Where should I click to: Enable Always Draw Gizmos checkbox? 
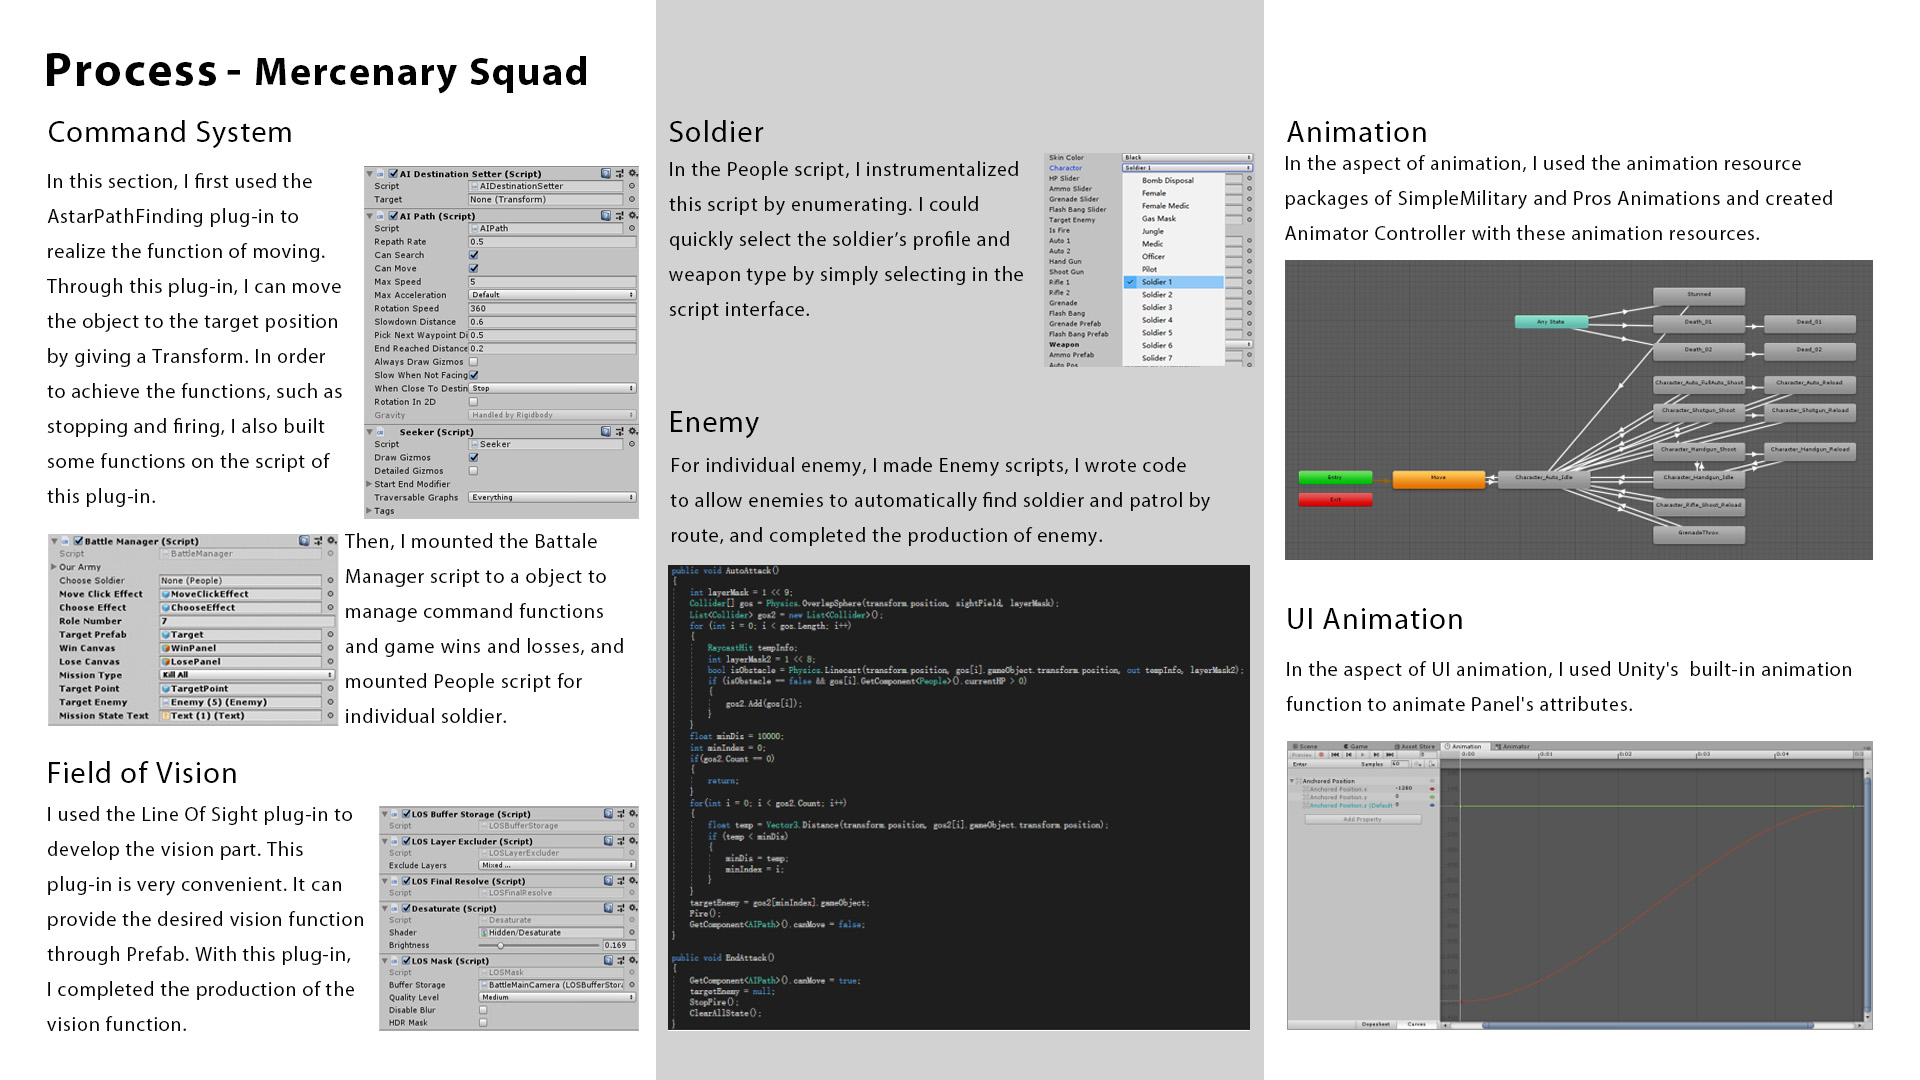tap(473, 362)
